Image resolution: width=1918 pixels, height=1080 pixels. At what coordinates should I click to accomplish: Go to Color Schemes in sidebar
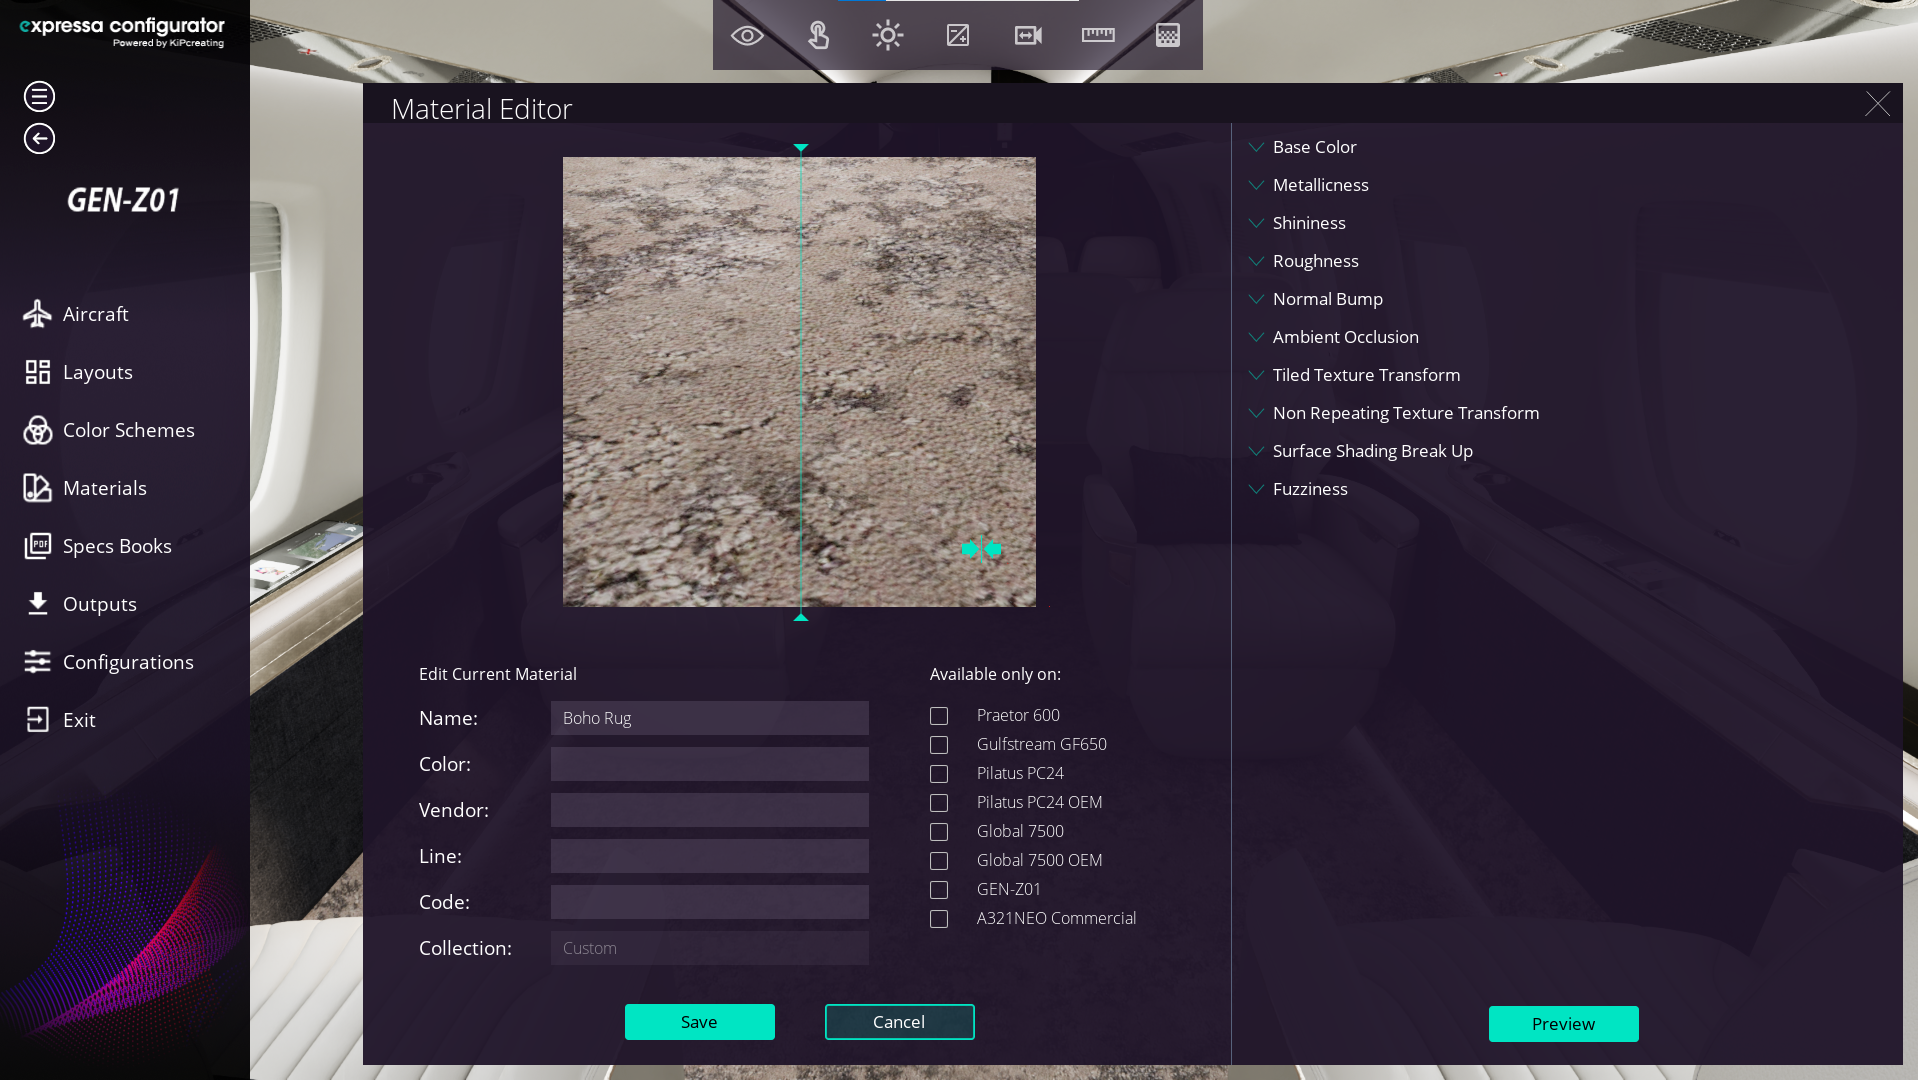tap(128, 430)
